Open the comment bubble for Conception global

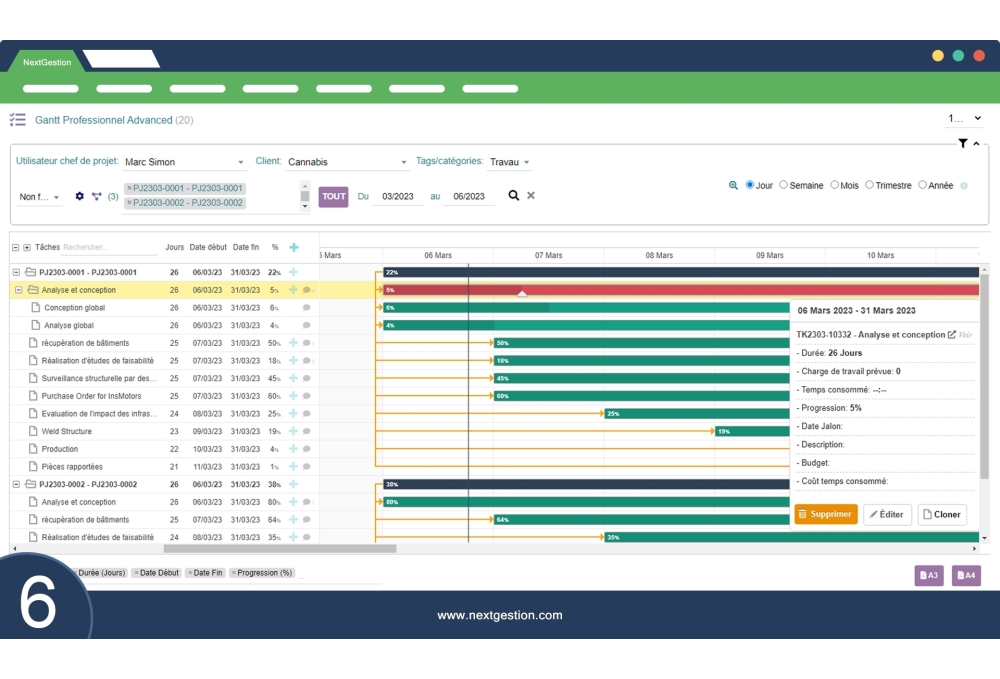pyautogui.click(x=307, y=308)
